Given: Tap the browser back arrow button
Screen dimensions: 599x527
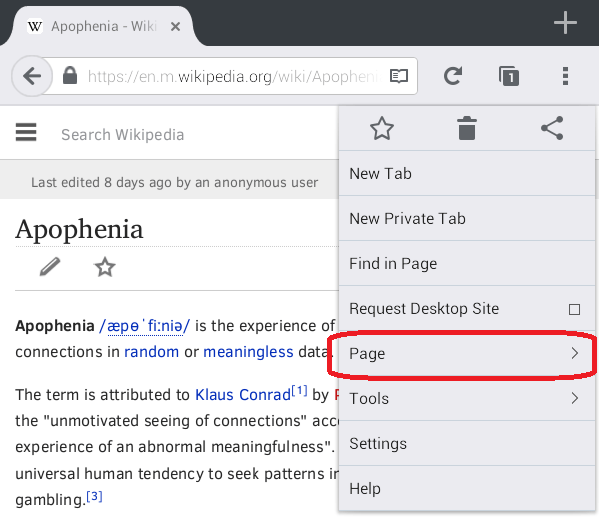Looking at the screenshot, I should click(x=32, y=76).
